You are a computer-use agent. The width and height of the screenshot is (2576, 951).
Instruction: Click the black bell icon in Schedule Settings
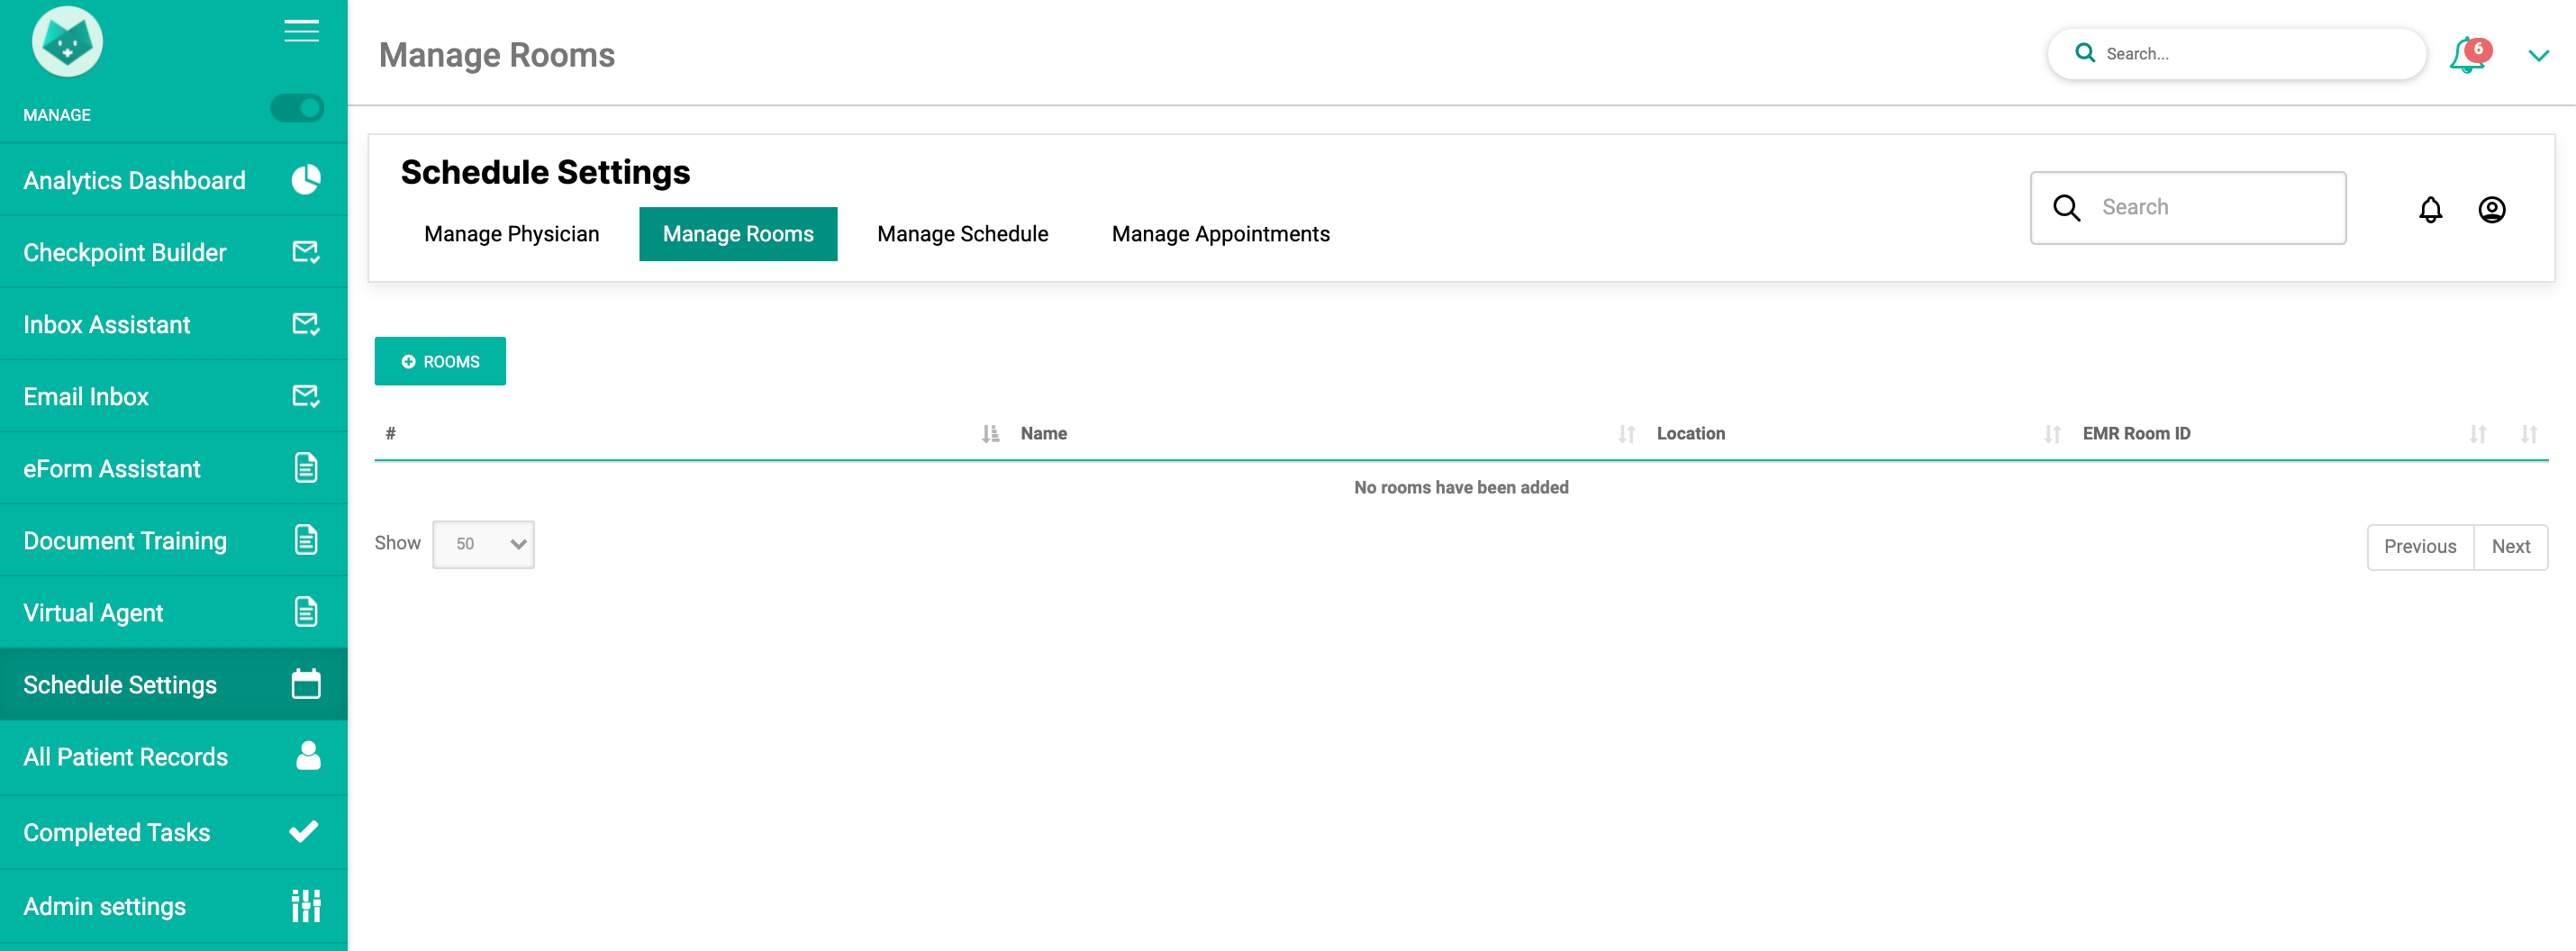click(x=2431, y=209)
